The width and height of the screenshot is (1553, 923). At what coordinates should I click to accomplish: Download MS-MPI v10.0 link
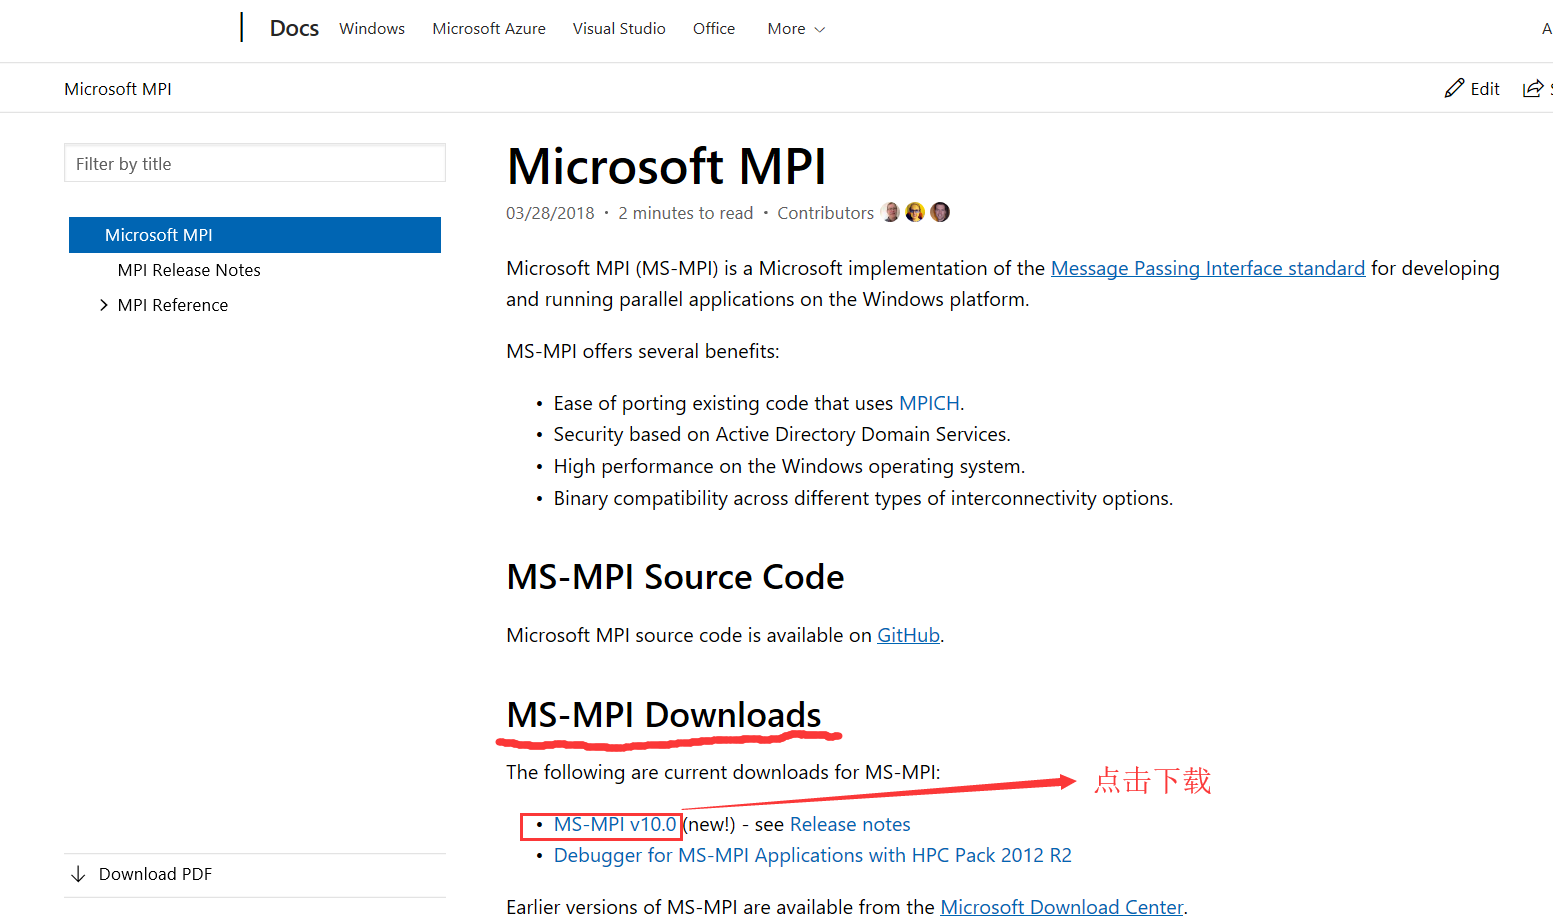pyautogui.click(x=615, y=824)
